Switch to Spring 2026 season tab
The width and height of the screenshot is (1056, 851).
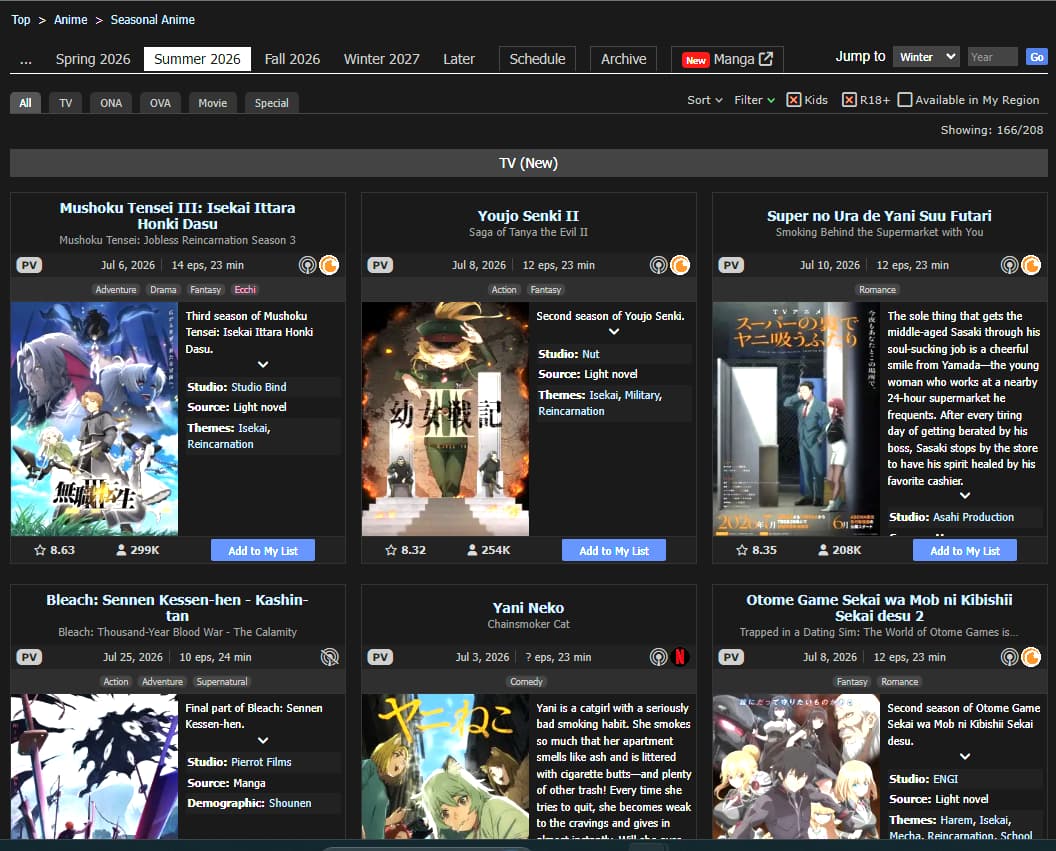[93, 59]
